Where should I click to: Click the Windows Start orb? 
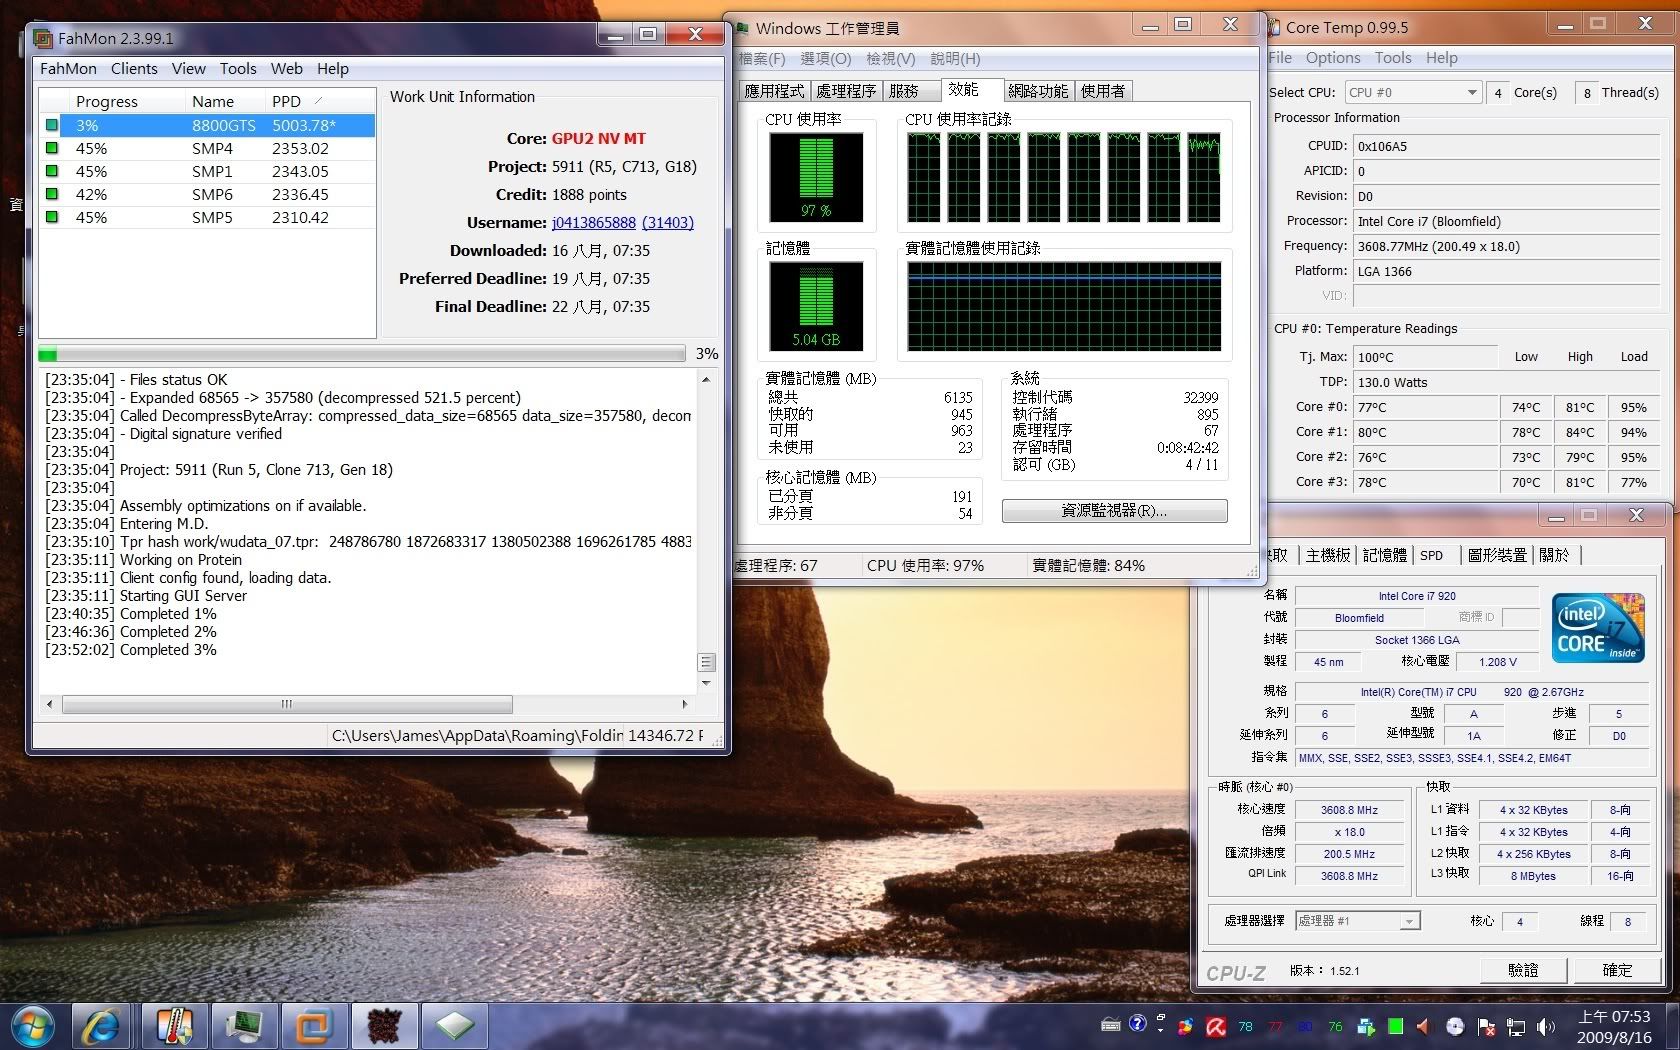click(32, 1026)
